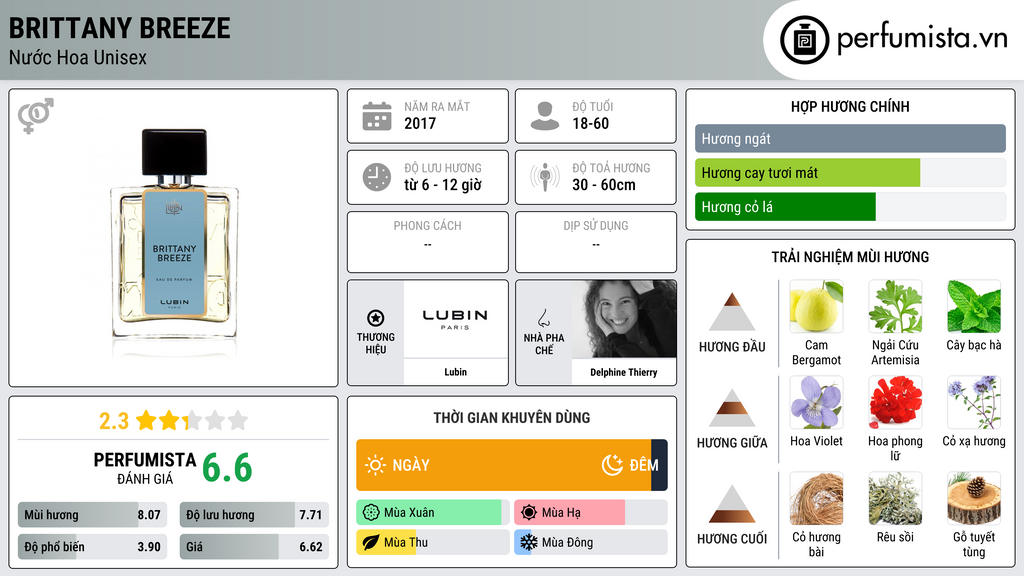Click the Lubin Paris brand logo
Image resolution: width=1024 pixels, height=576 pixels.
(455, 319)
